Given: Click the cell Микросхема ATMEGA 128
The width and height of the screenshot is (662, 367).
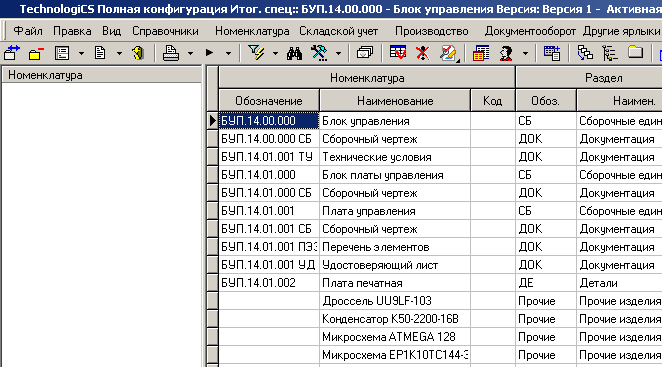Looking at the screenshot, I should 395,337.
